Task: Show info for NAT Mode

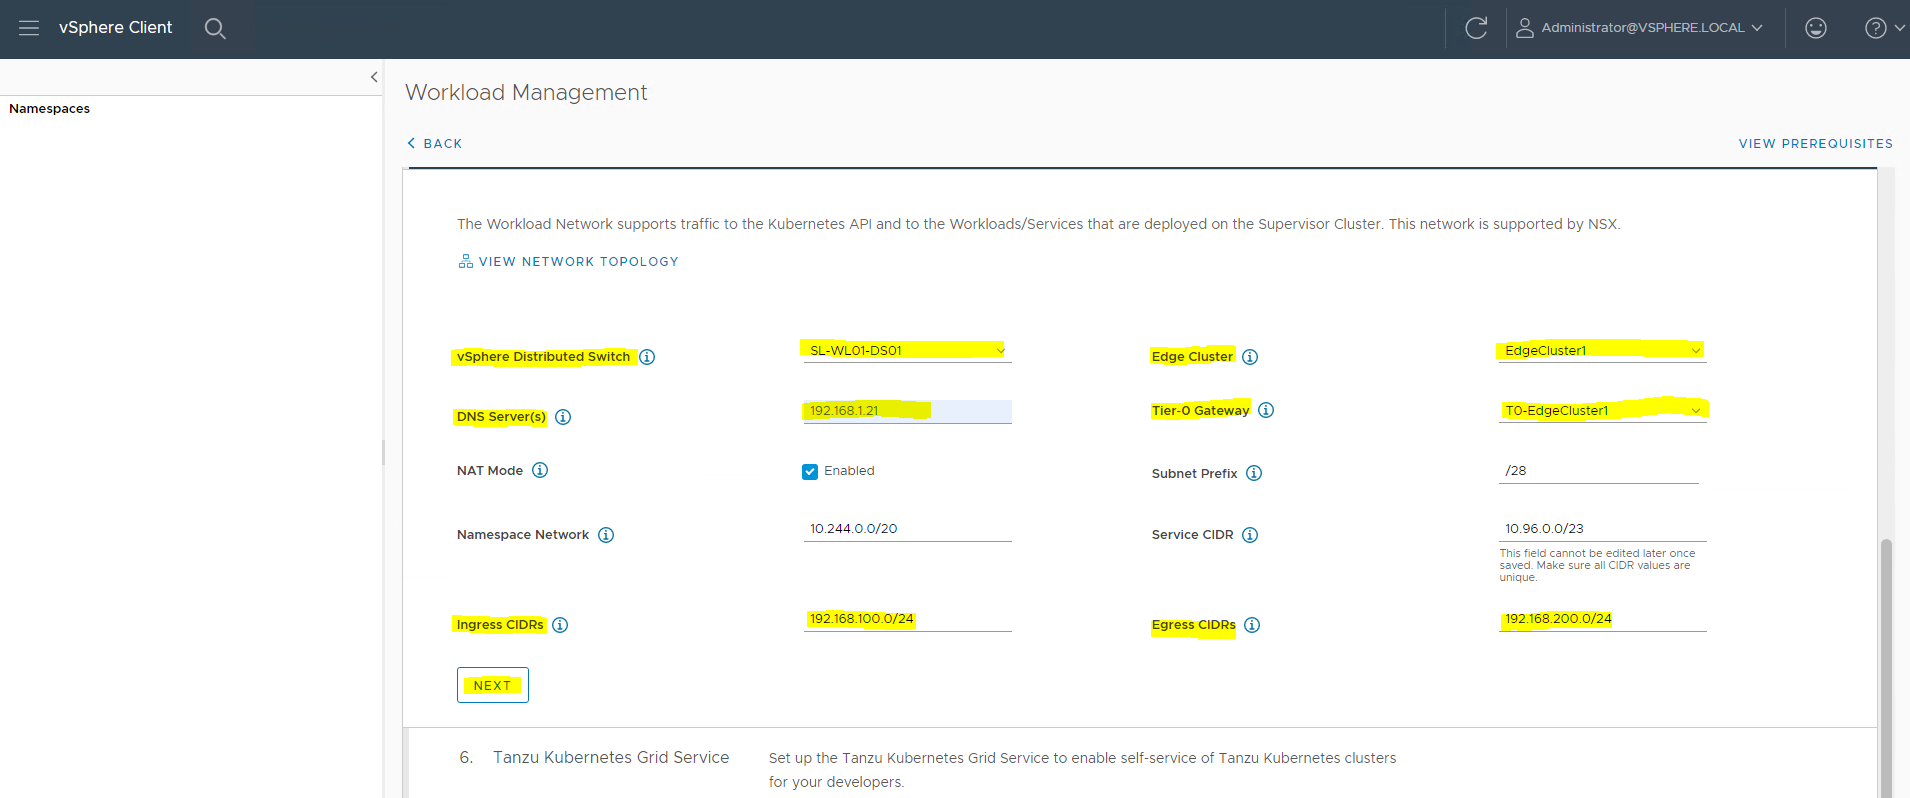Action: pyautogui.click(x=540, y=470)
